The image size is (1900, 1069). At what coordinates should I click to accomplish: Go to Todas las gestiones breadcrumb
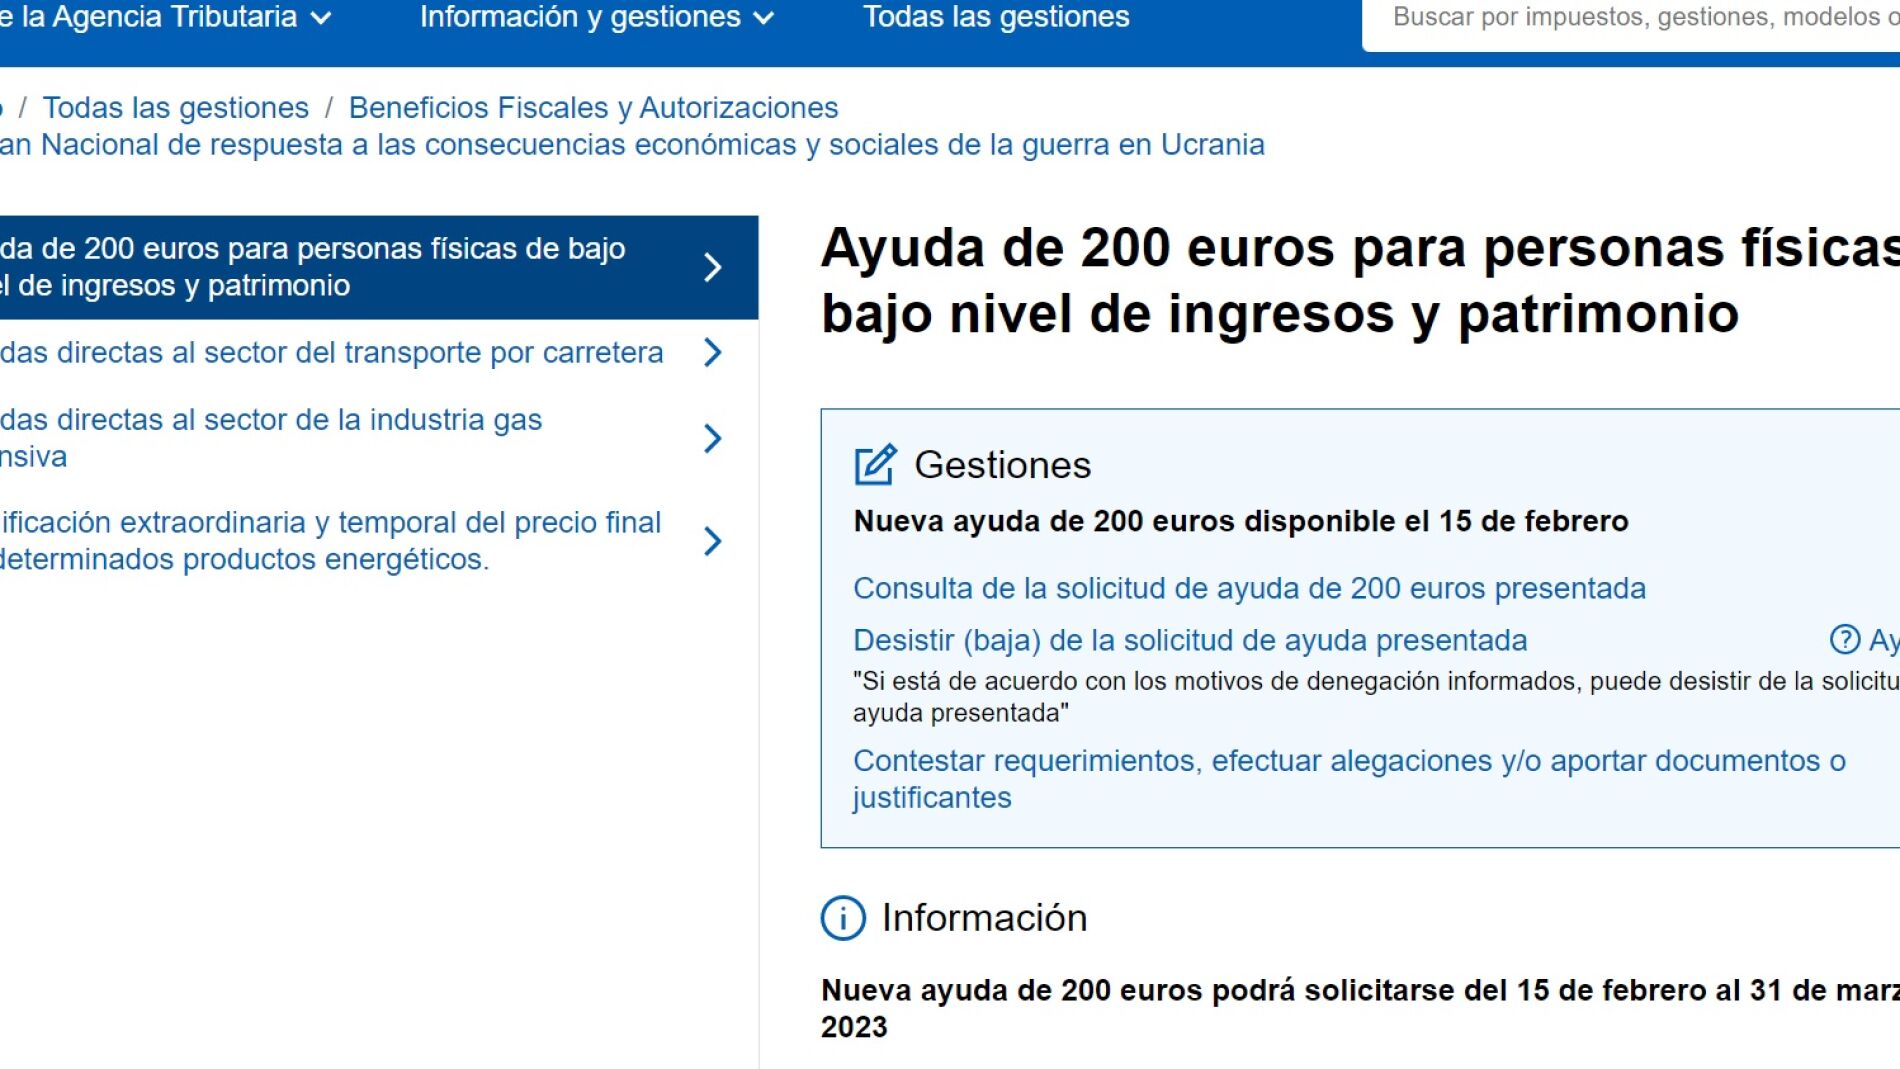point(176,107)
